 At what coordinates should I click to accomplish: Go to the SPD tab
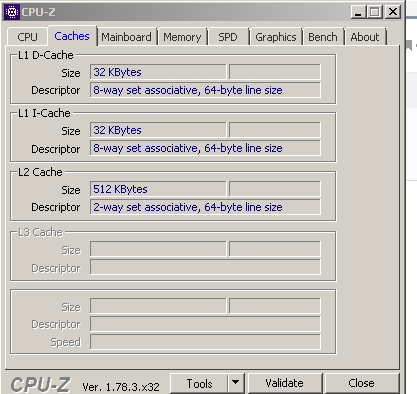point(228,37)
